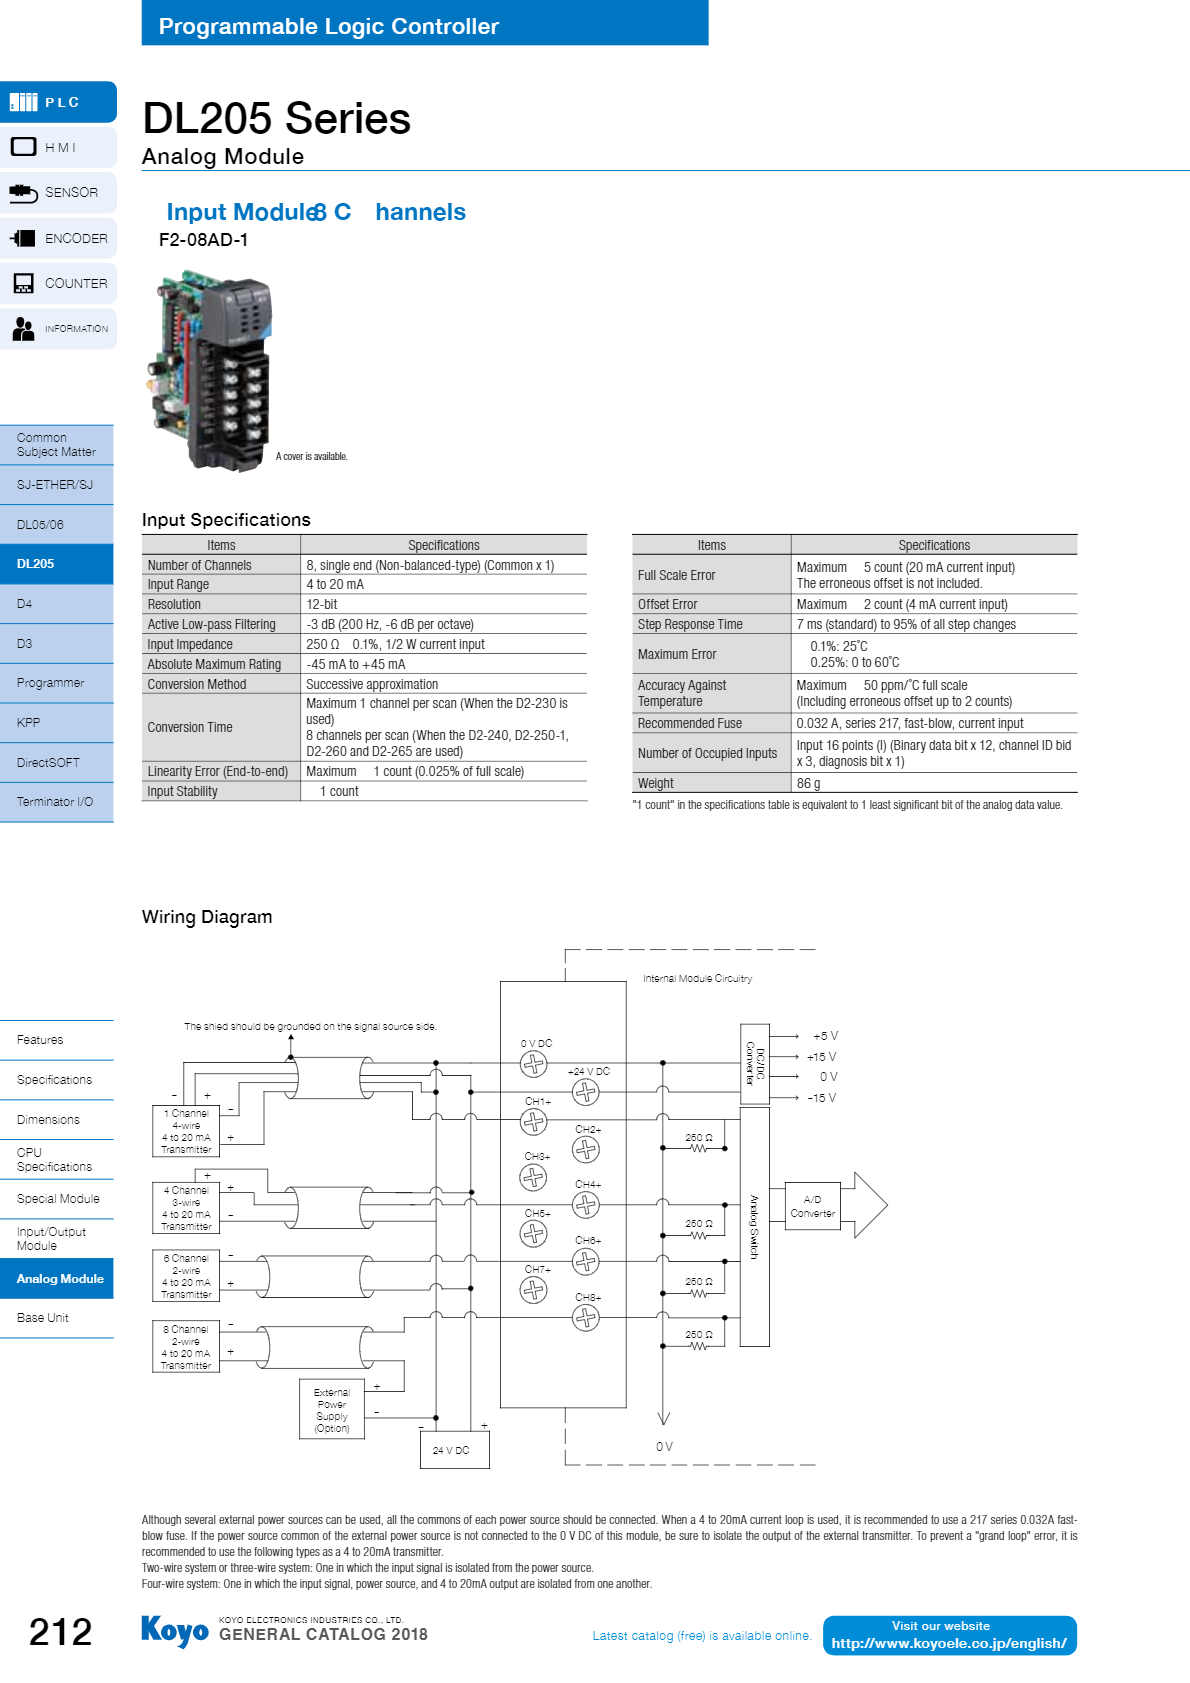Open the SENSOR icon tab
This screenshot has width=1190, height=1683.
pos(23,192)
